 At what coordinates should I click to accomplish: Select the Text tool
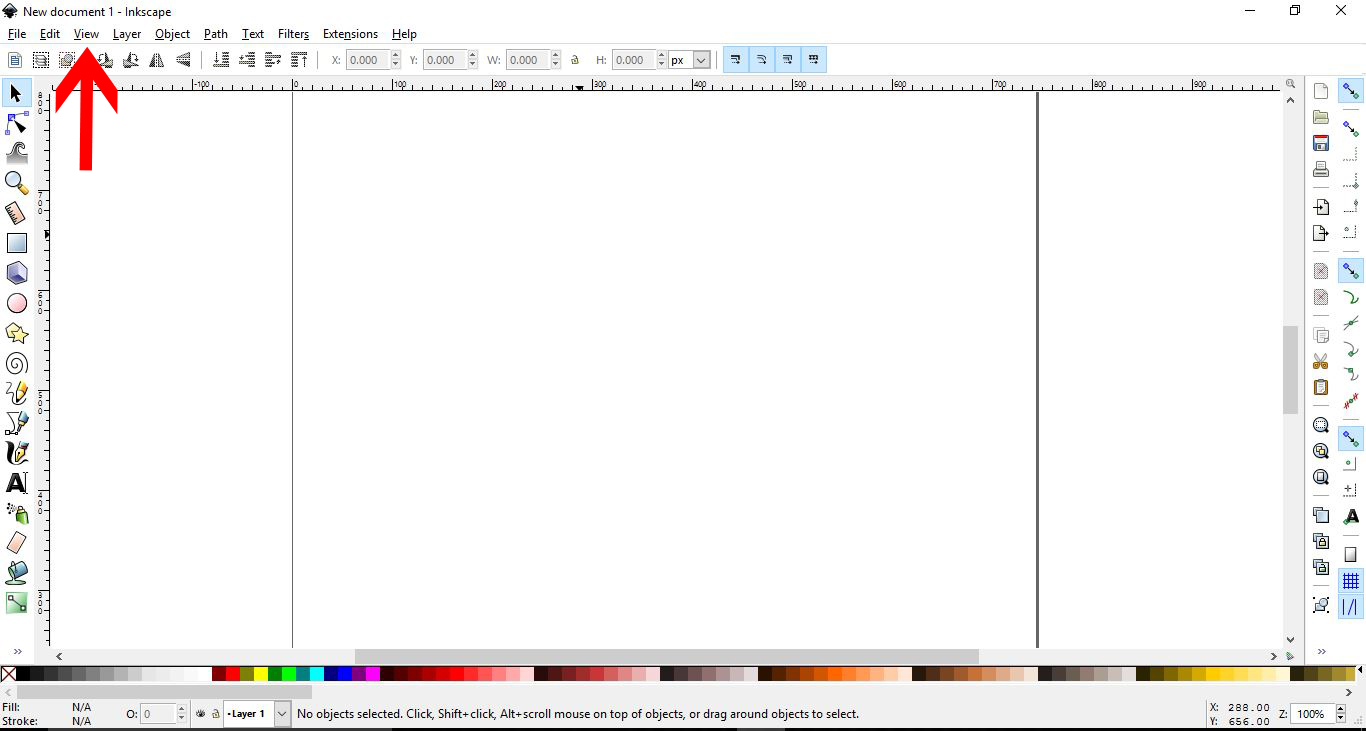click(16, 483)
